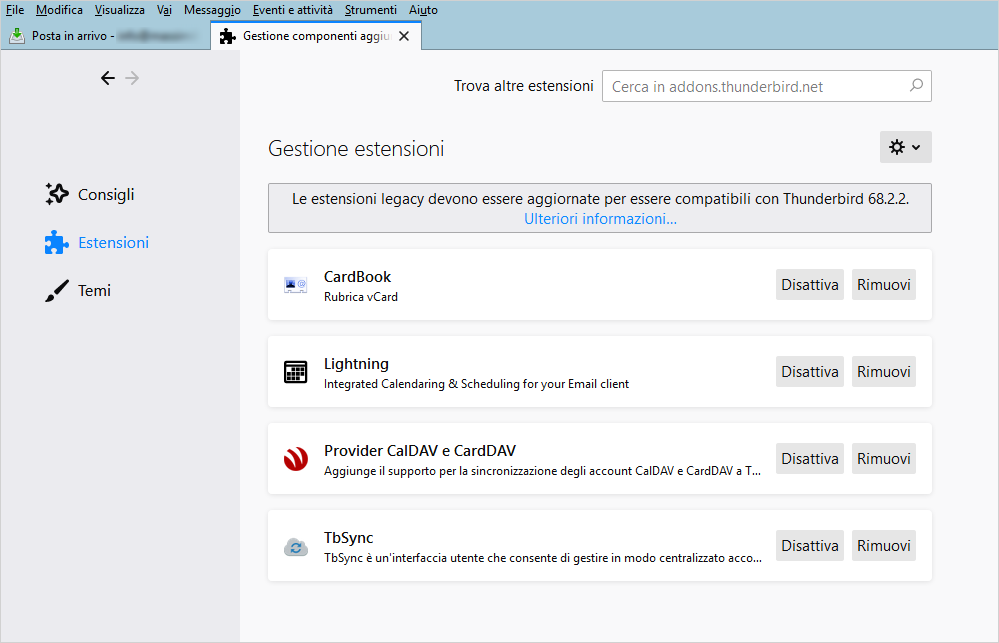Remove the CardBook extension
Viewport: 999px width, 643px height.
point(884,284)
